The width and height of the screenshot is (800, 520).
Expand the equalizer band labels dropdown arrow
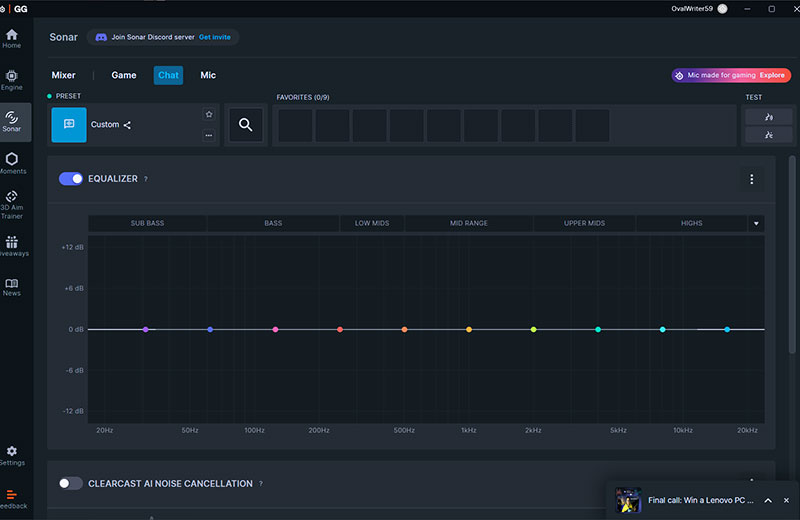756,223
